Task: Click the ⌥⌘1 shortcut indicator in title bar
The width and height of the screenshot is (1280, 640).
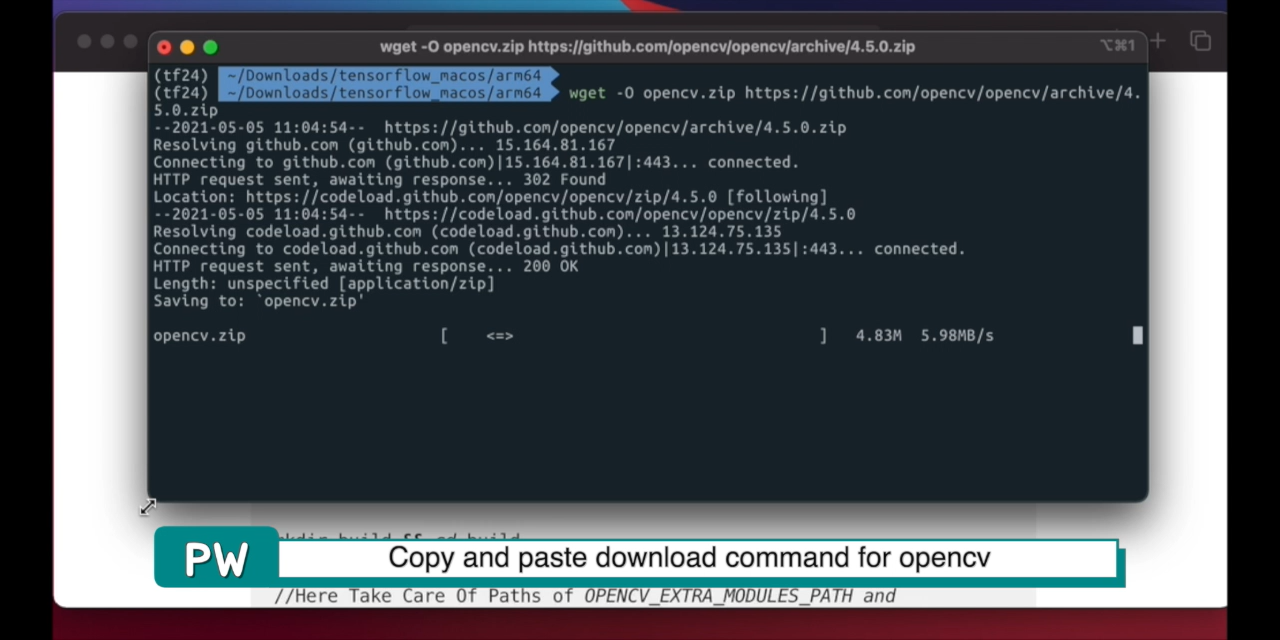Action: [1117, 45]
